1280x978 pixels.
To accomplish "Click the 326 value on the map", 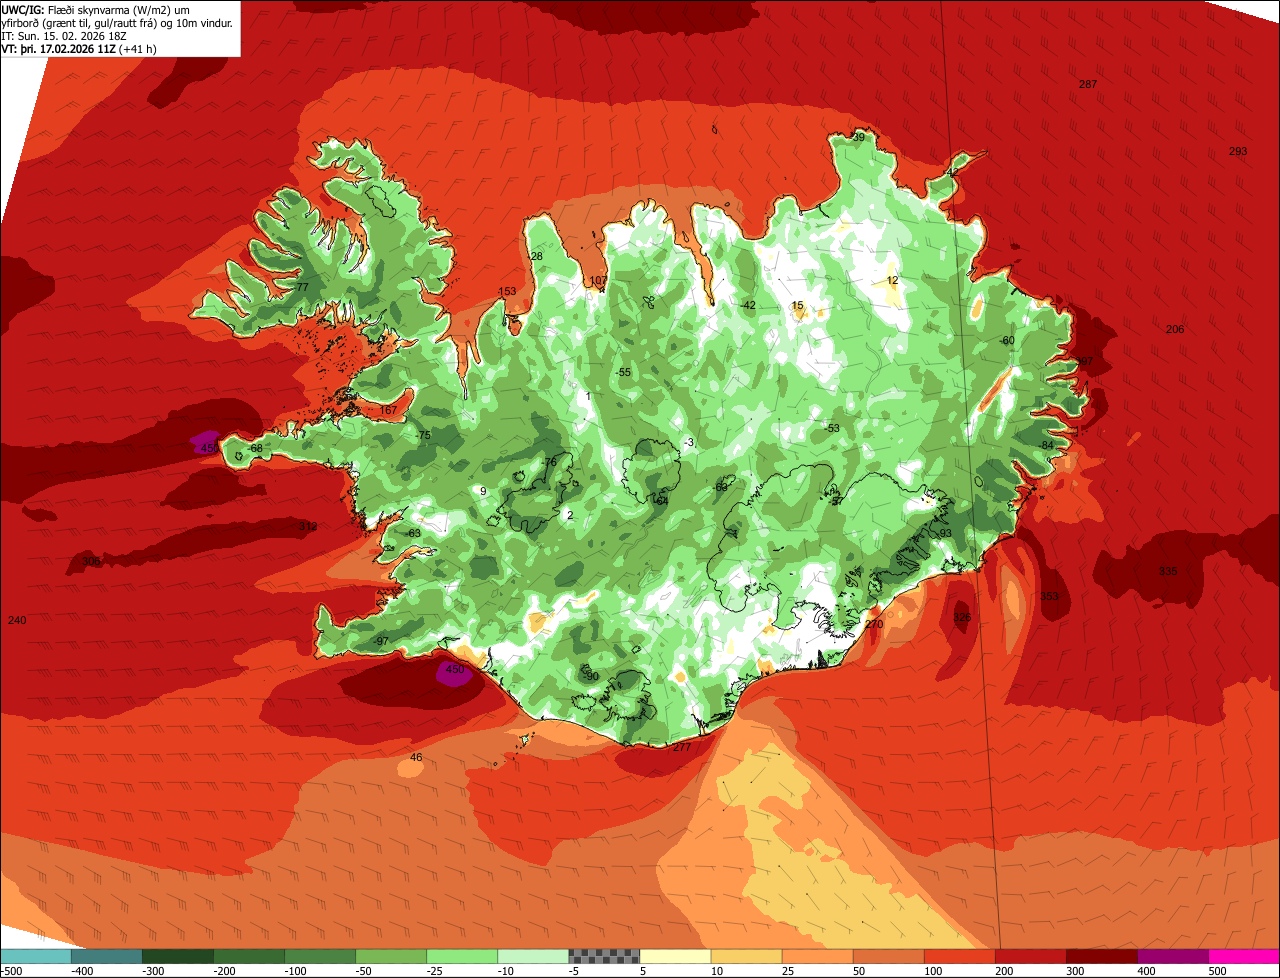I will [962, 617].
